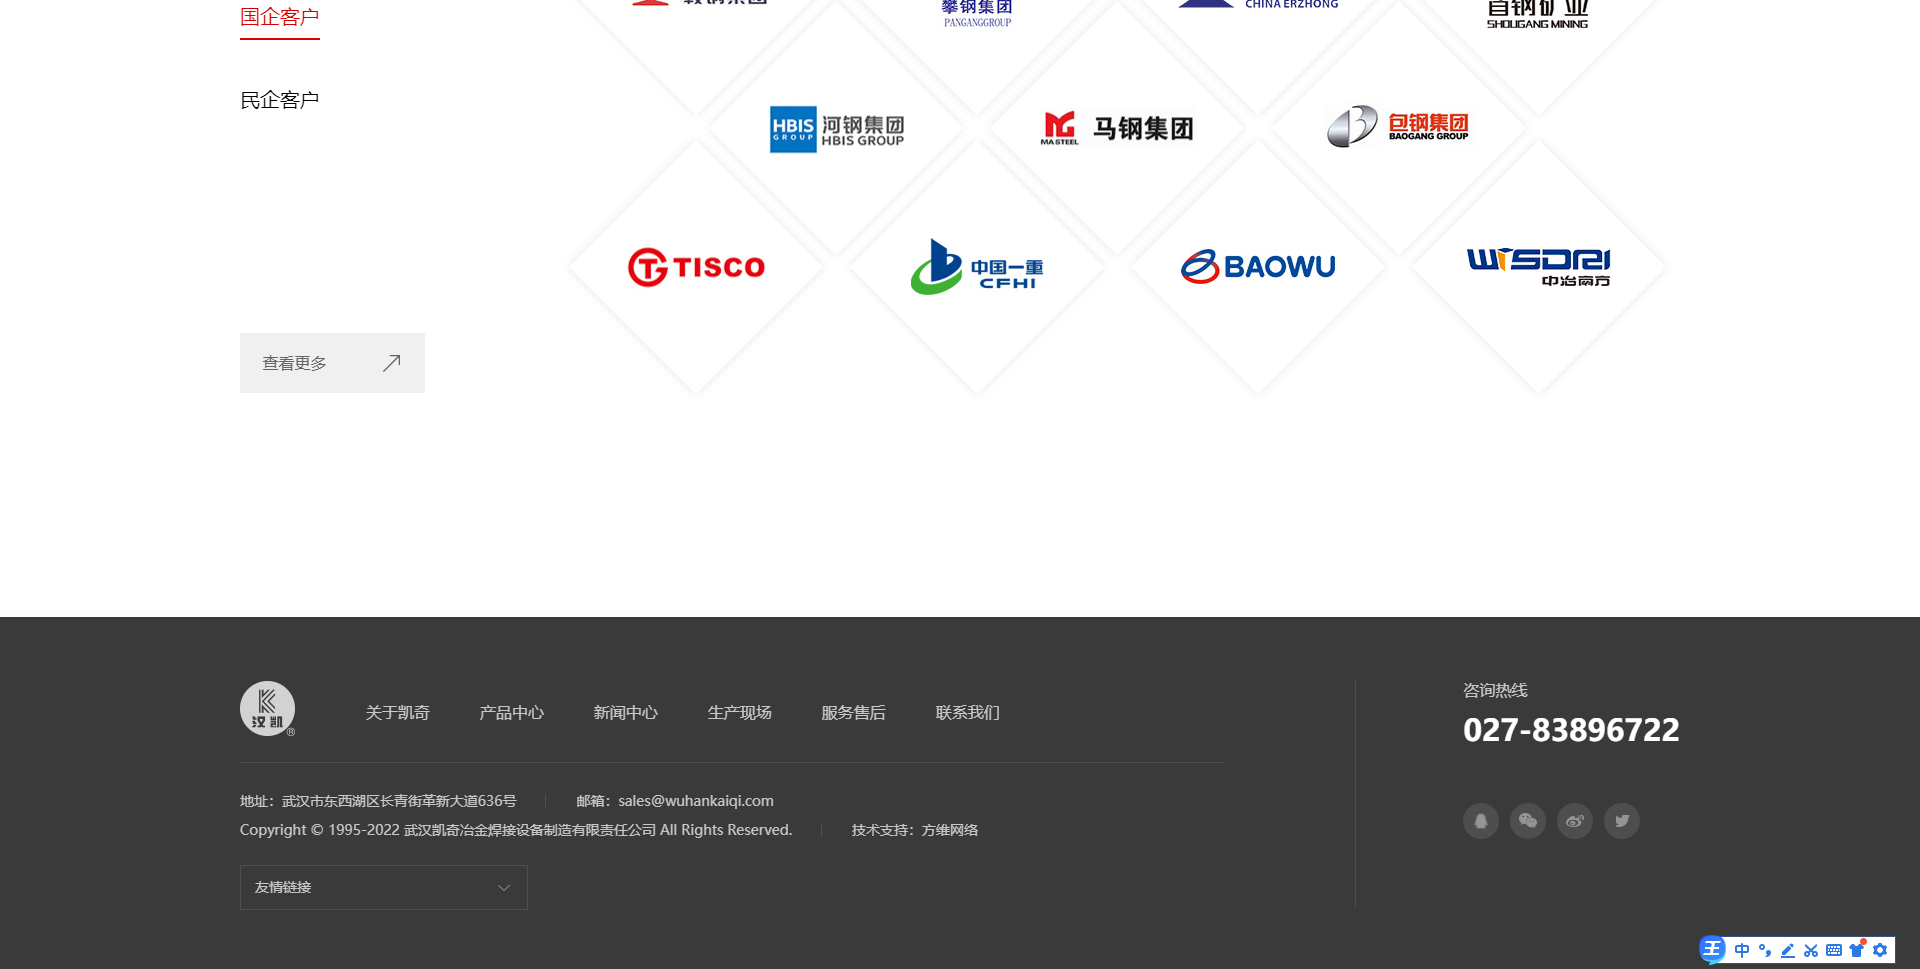This screenshot has height=969, width=1920.
Task: Open 联系我们 footer menu item
Action: (x=967, y=712)
